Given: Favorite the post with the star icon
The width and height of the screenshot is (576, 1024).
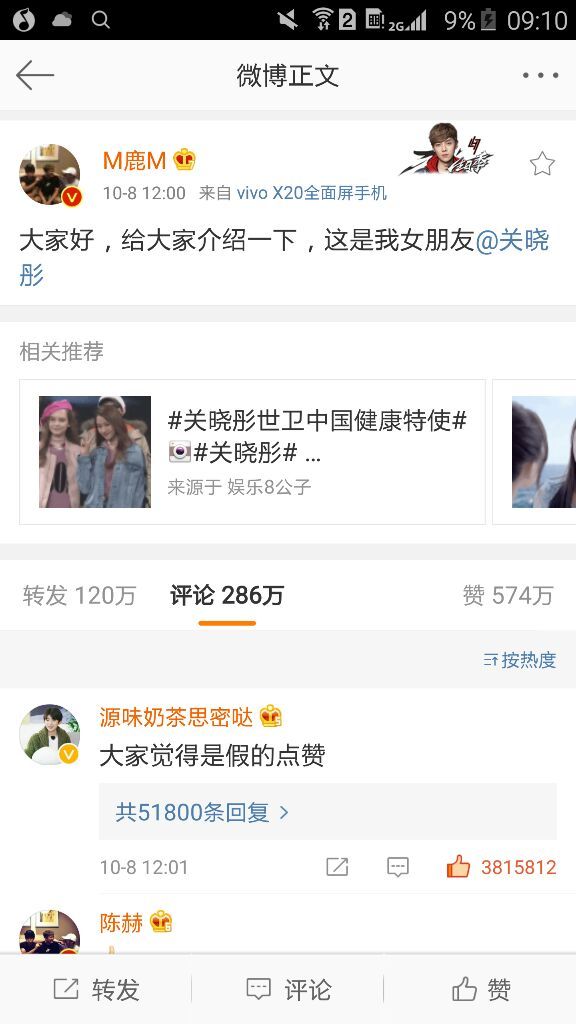Looking at the screenshot, I should click(x=542, y=164).
